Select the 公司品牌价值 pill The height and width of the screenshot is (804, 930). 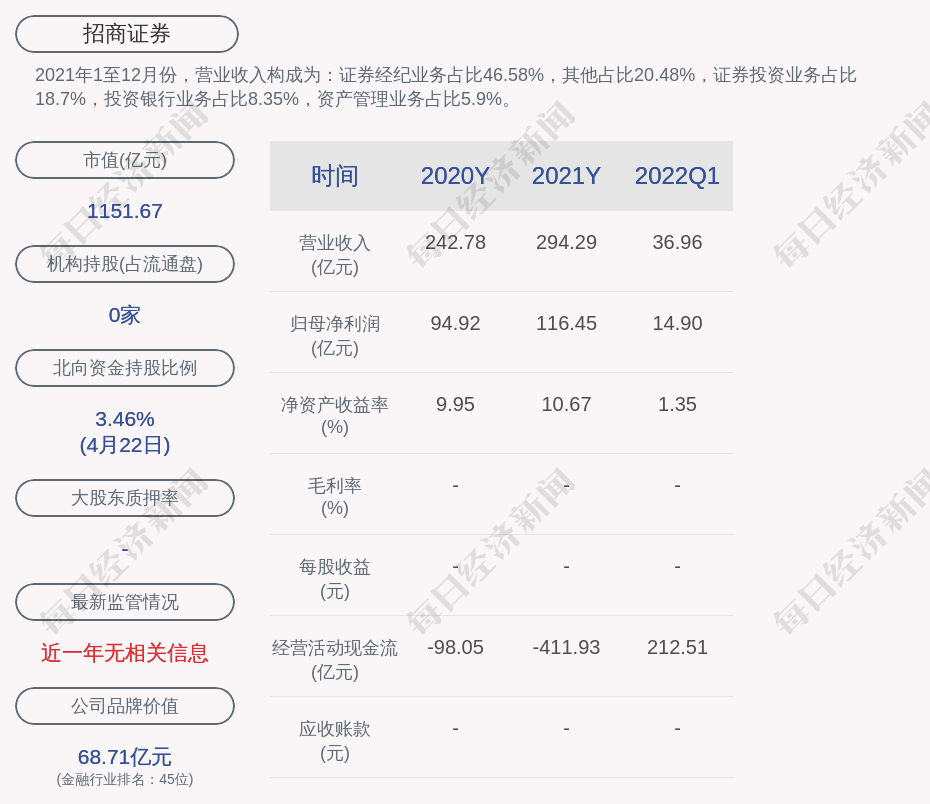click(x=125, y=706)
